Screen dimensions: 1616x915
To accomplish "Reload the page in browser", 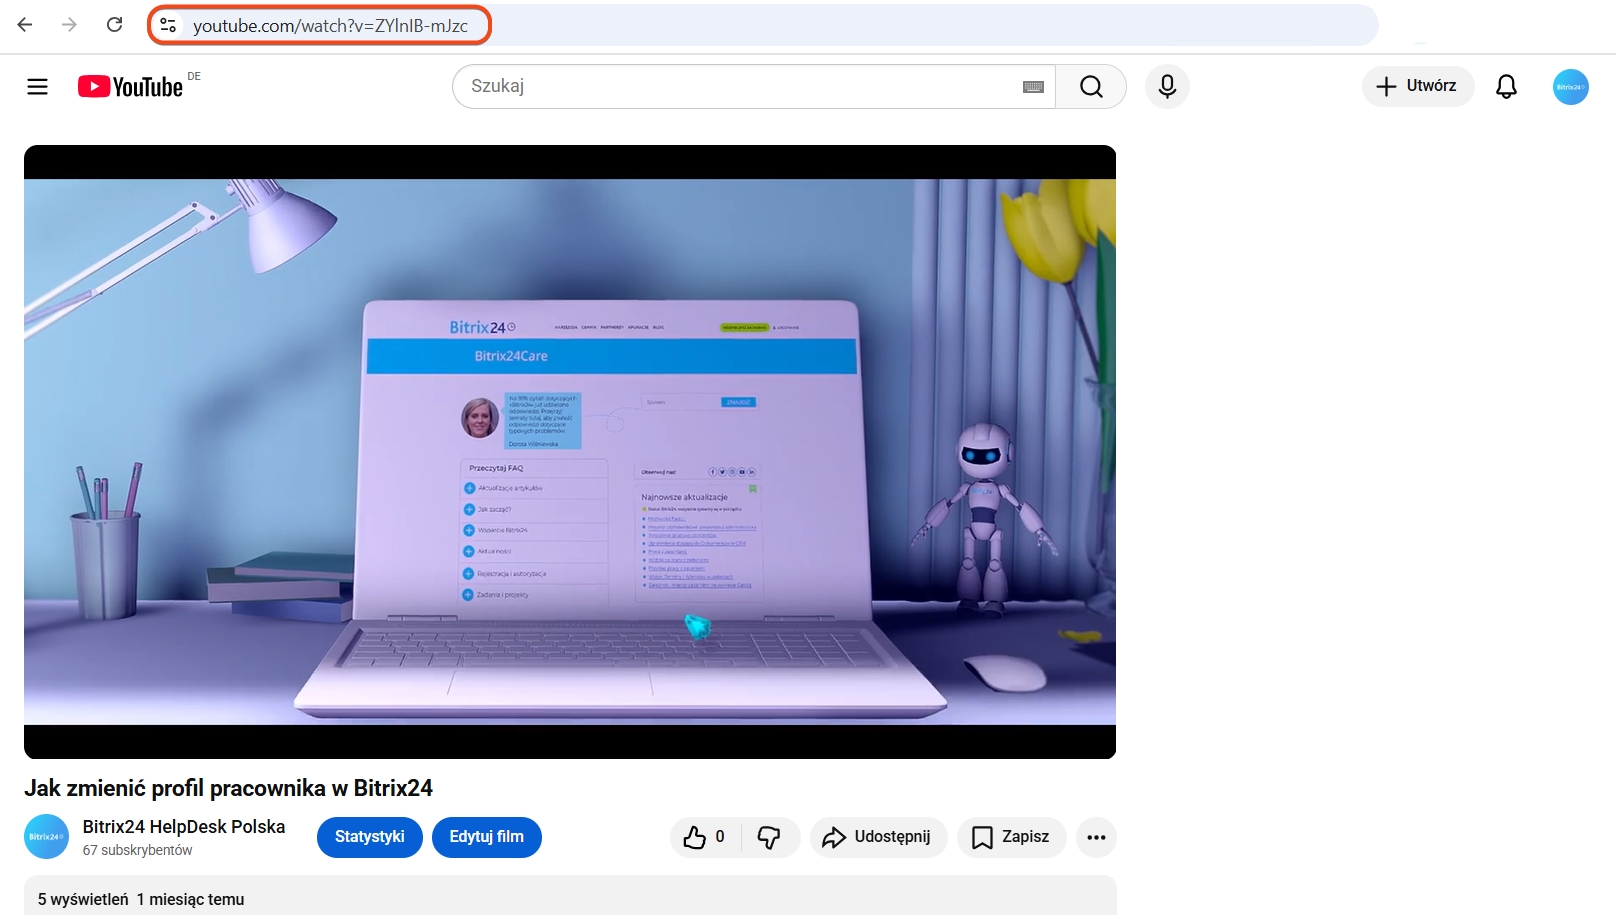I will click(x=115, y=25).
